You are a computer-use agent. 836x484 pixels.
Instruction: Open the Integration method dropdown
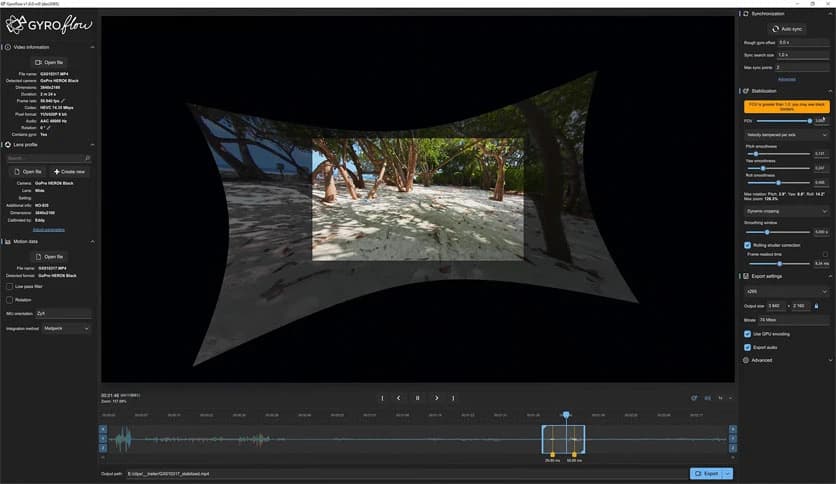67,328
